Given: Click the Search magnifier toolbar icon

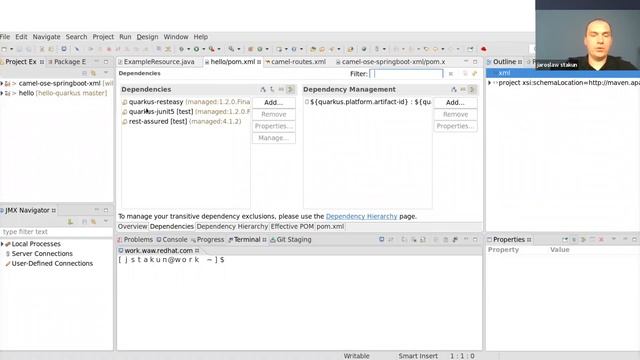Looking at the screenshot, I should point(231,49).
